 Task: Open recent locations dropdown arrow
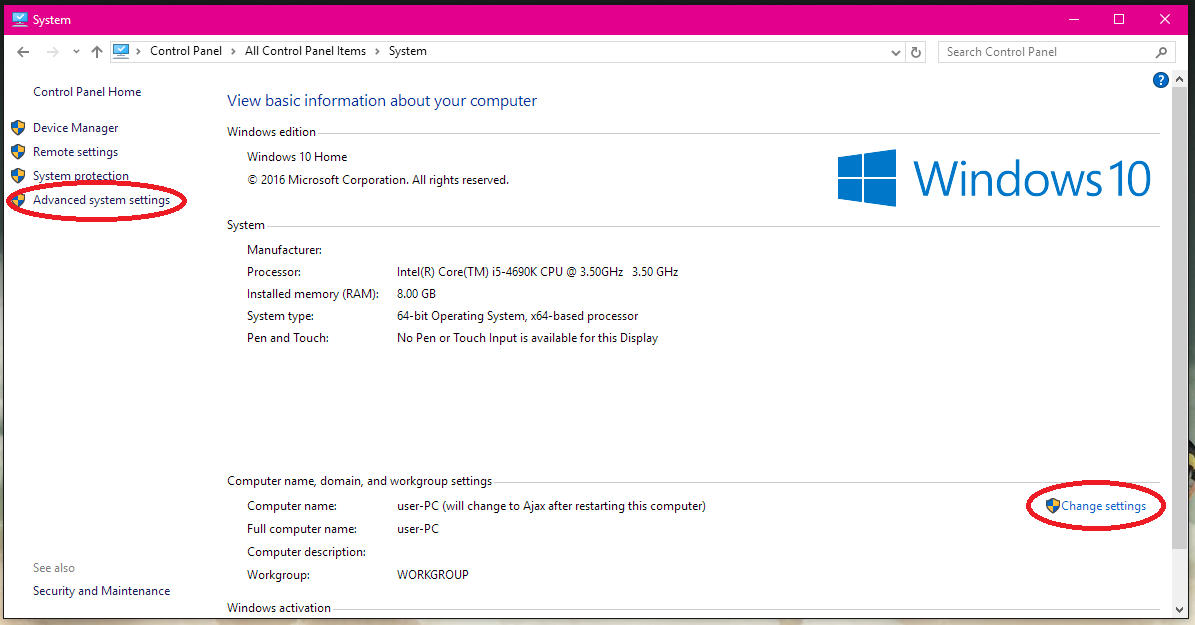tap(76, 52)
